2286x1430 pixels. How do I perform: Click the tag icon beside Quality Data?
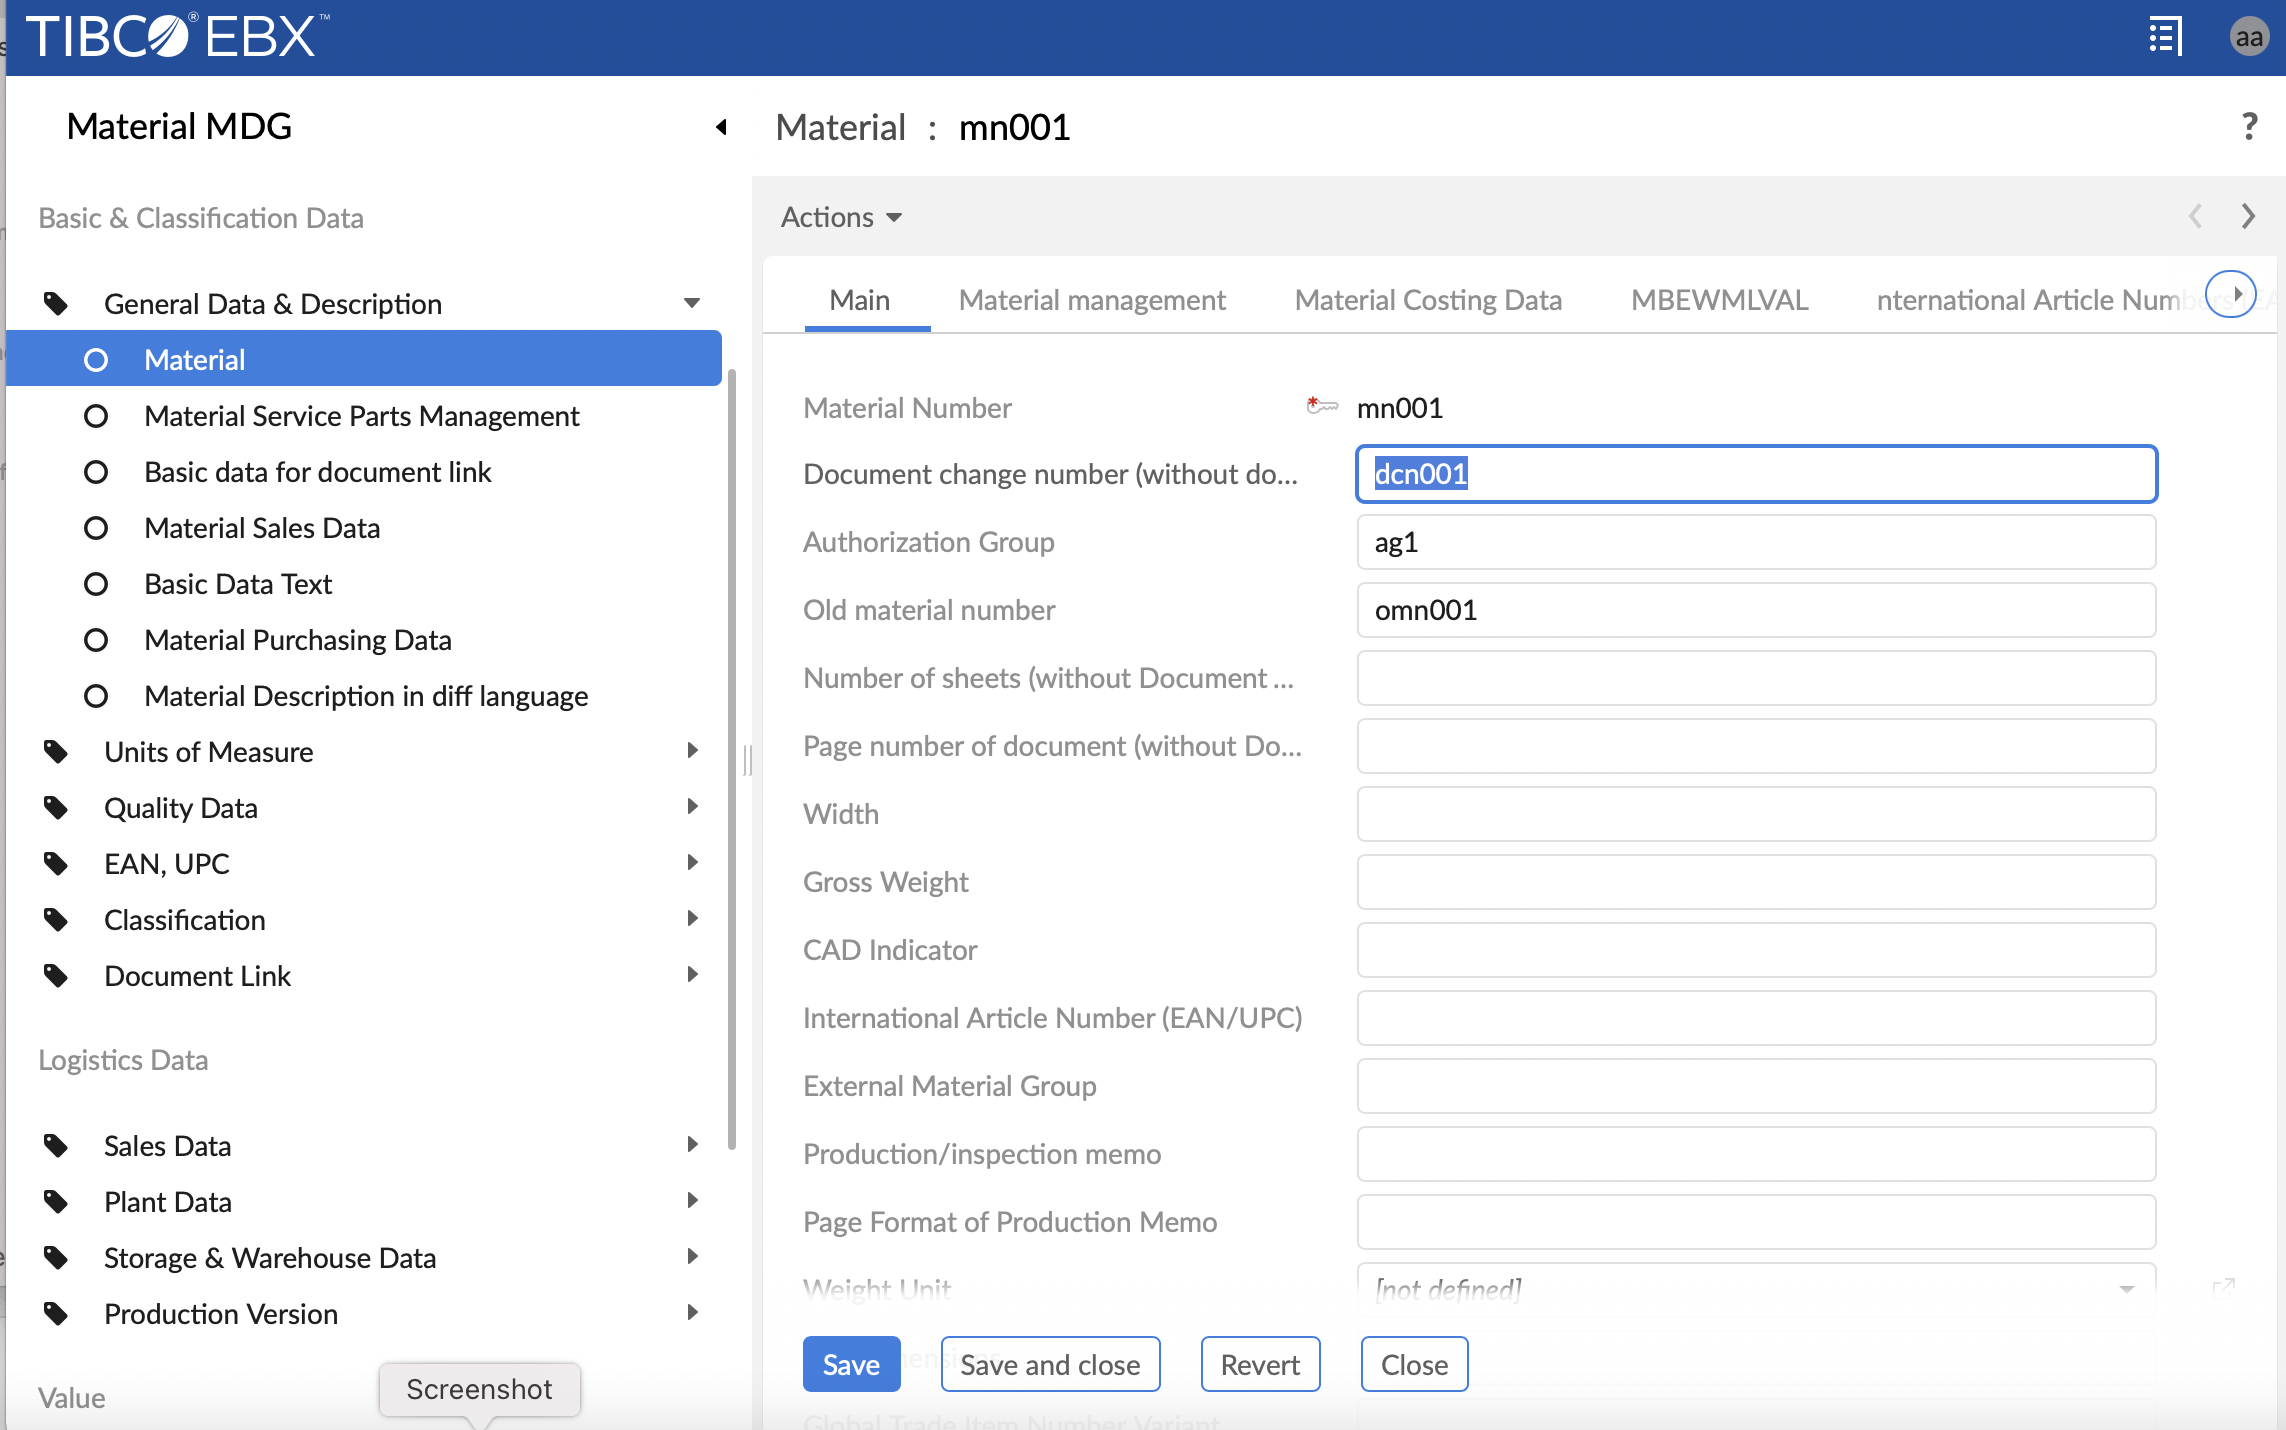(56, 807)
